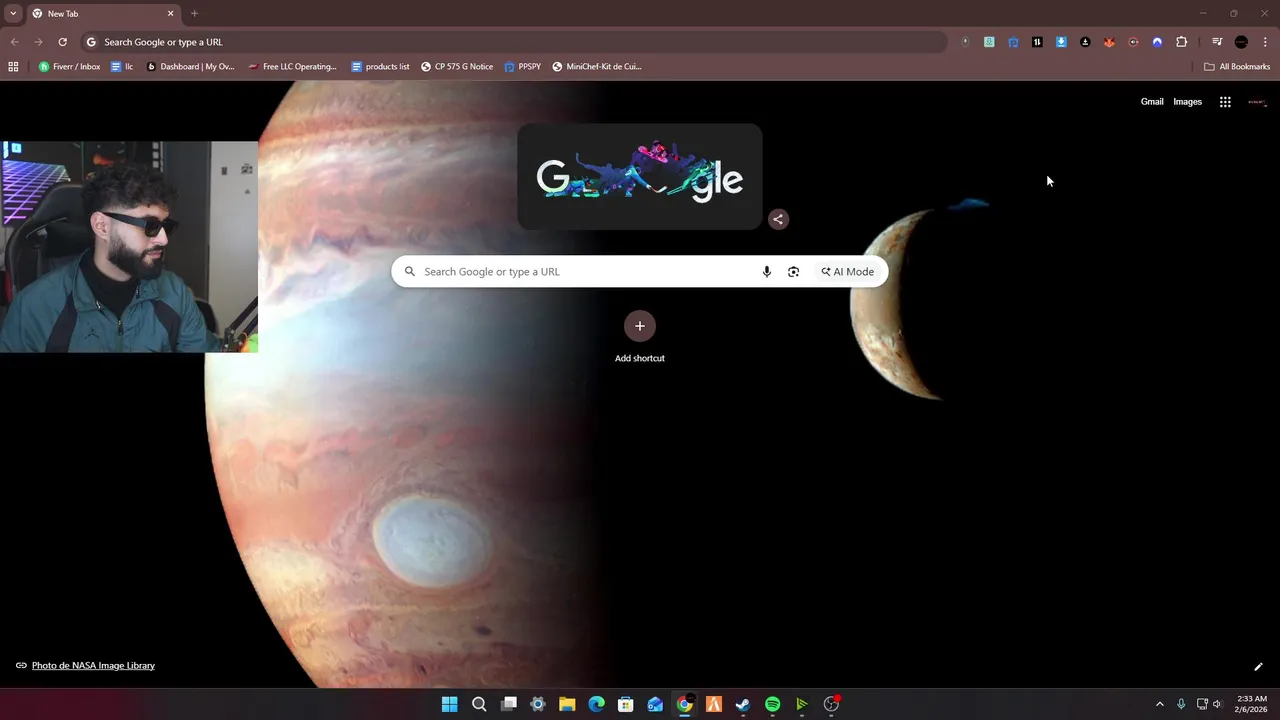This screenshot has height=720, width=1280.
Task: Click the voice search microphone icon
Action: coord(767,272)
